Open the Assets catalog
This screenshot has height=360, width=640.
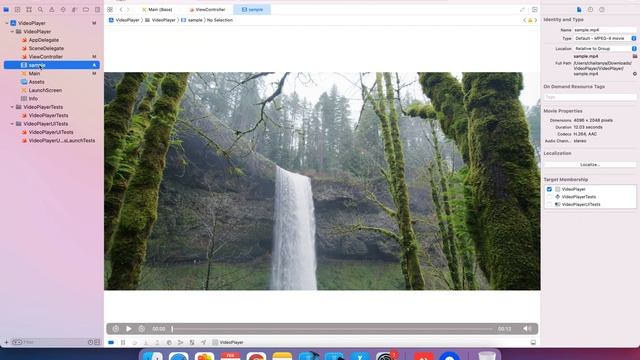(36, 82)
